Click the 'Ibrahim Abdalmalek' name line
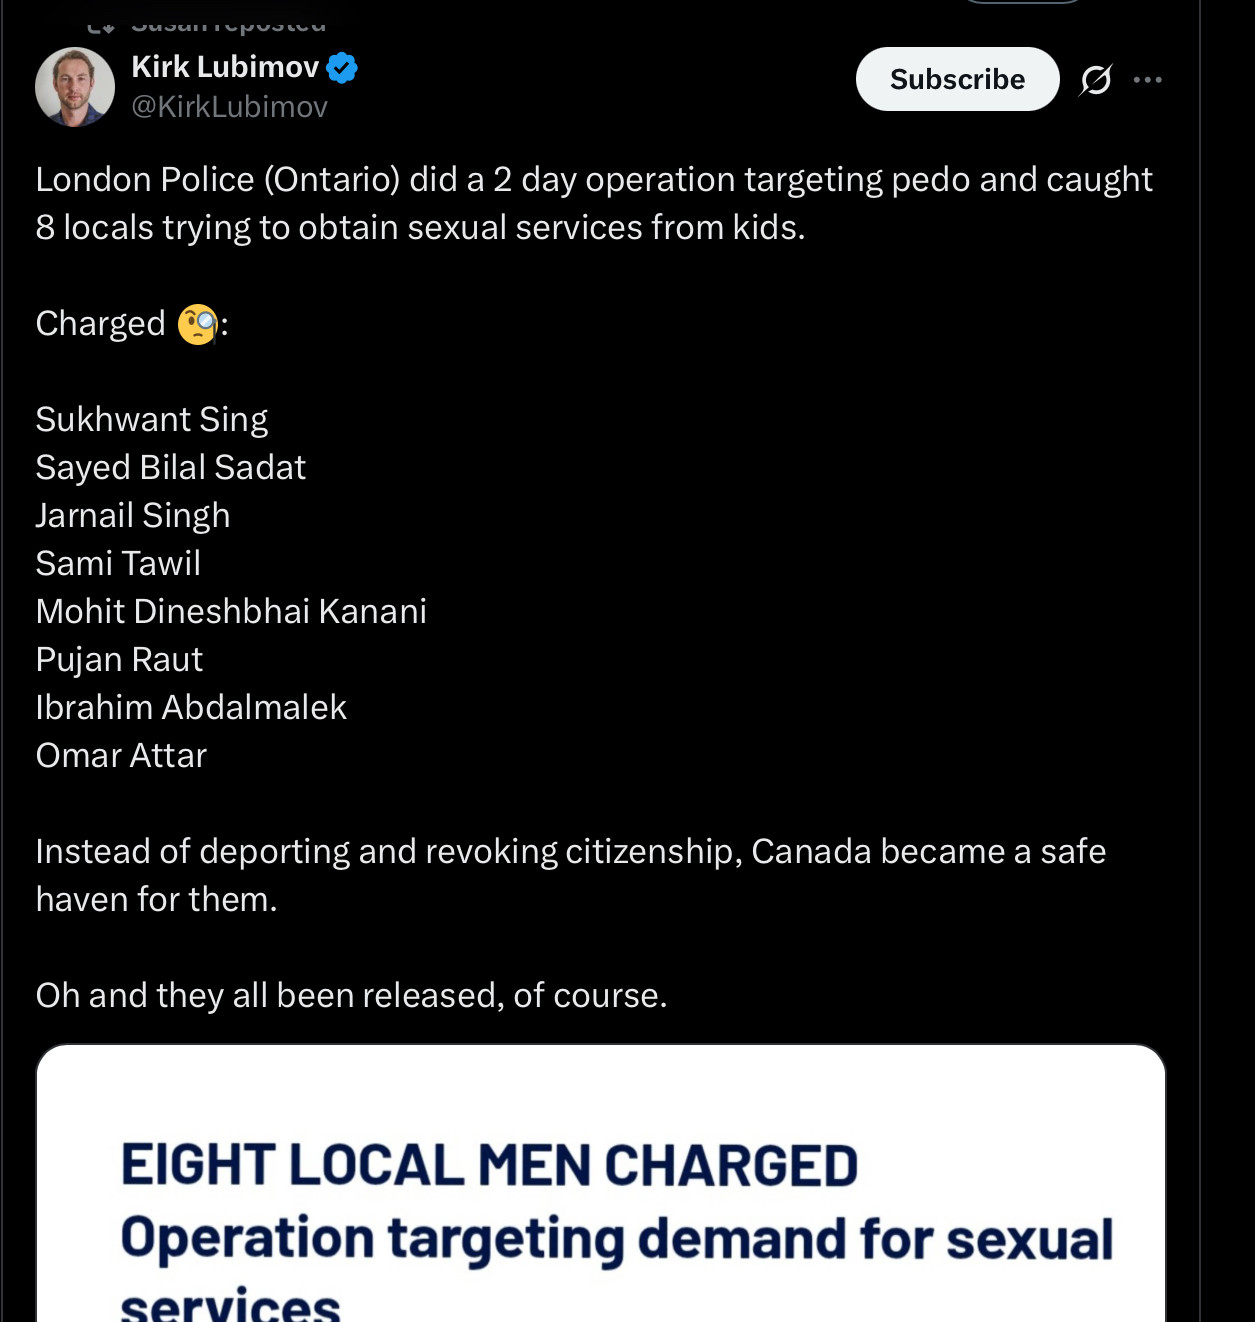Screen dimensions: 1255x1322 (x=191, y=708)
